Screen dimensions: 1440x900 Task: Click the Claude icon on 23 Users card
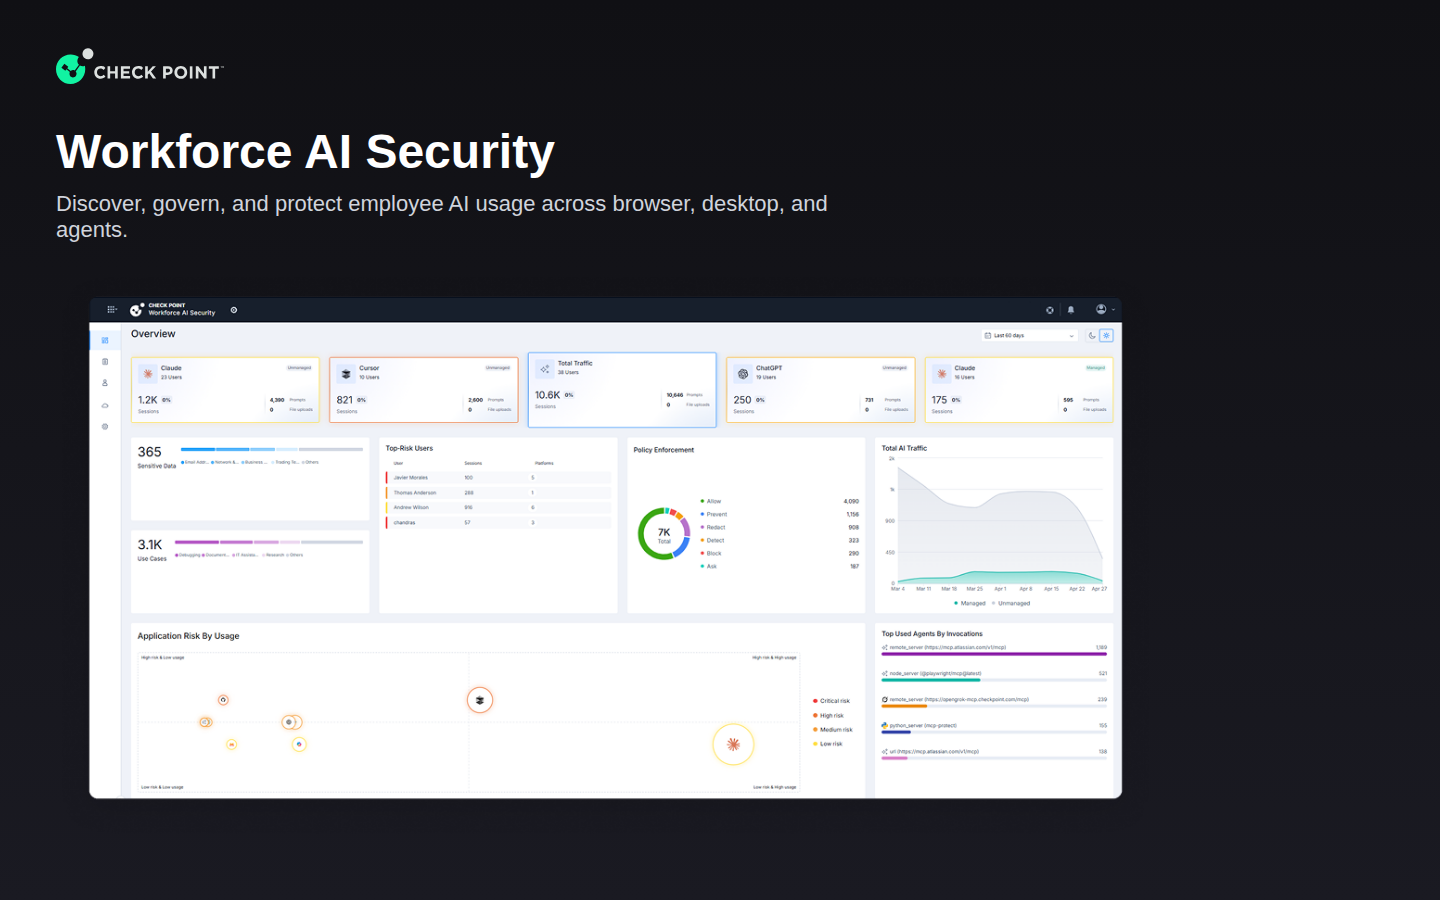(148, 374)
